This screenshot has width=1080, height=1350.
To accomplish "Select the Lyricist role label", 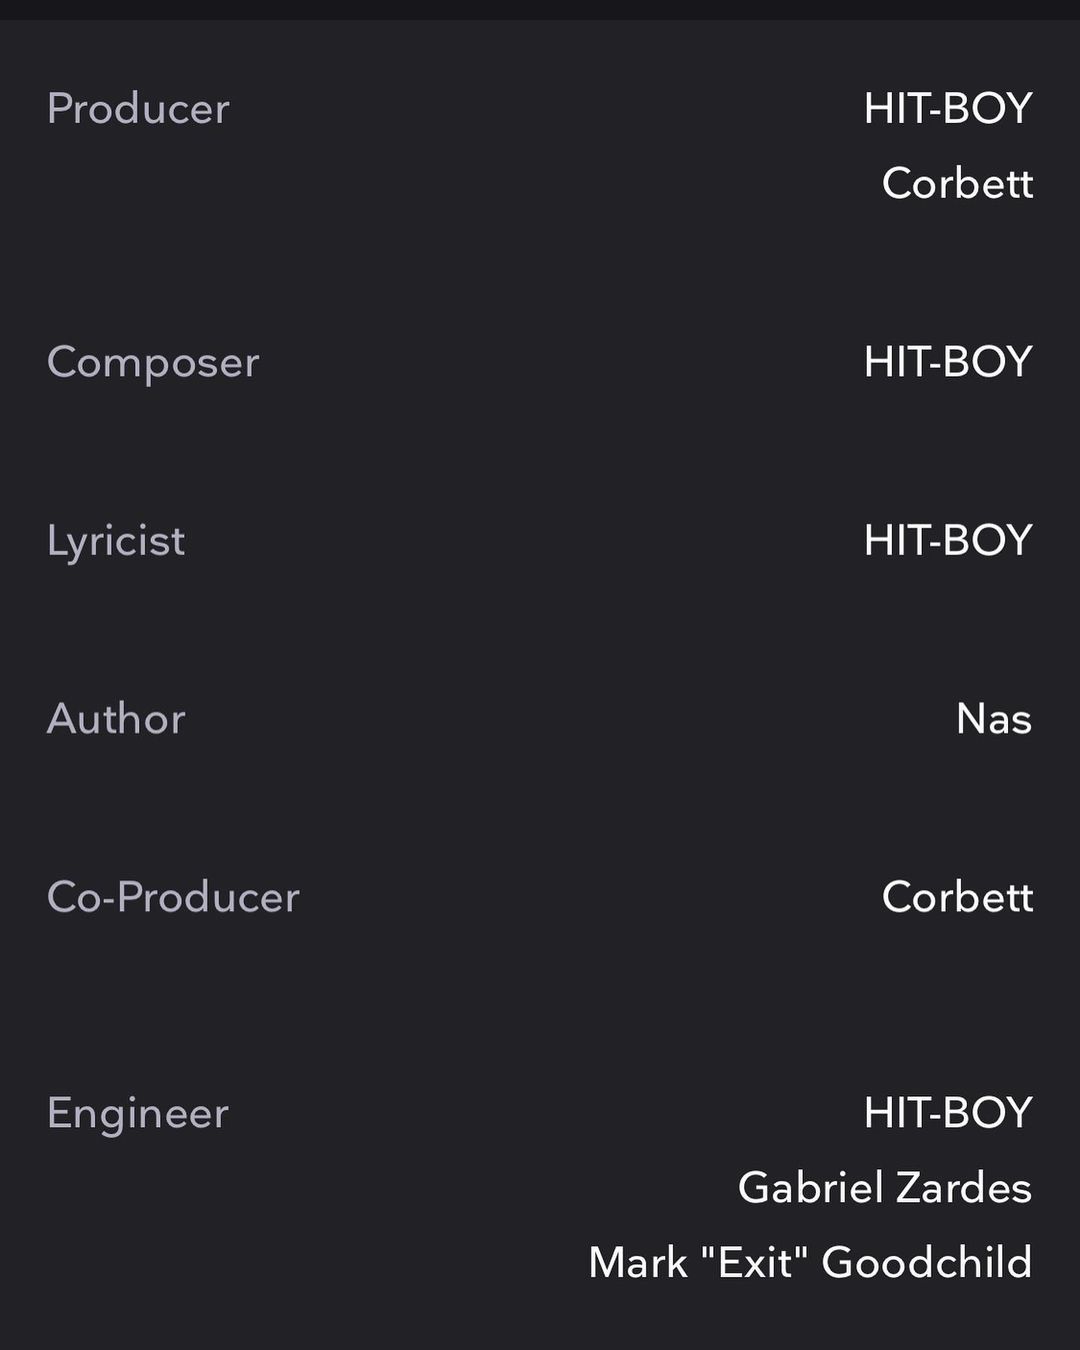I will tap(116, 540).
